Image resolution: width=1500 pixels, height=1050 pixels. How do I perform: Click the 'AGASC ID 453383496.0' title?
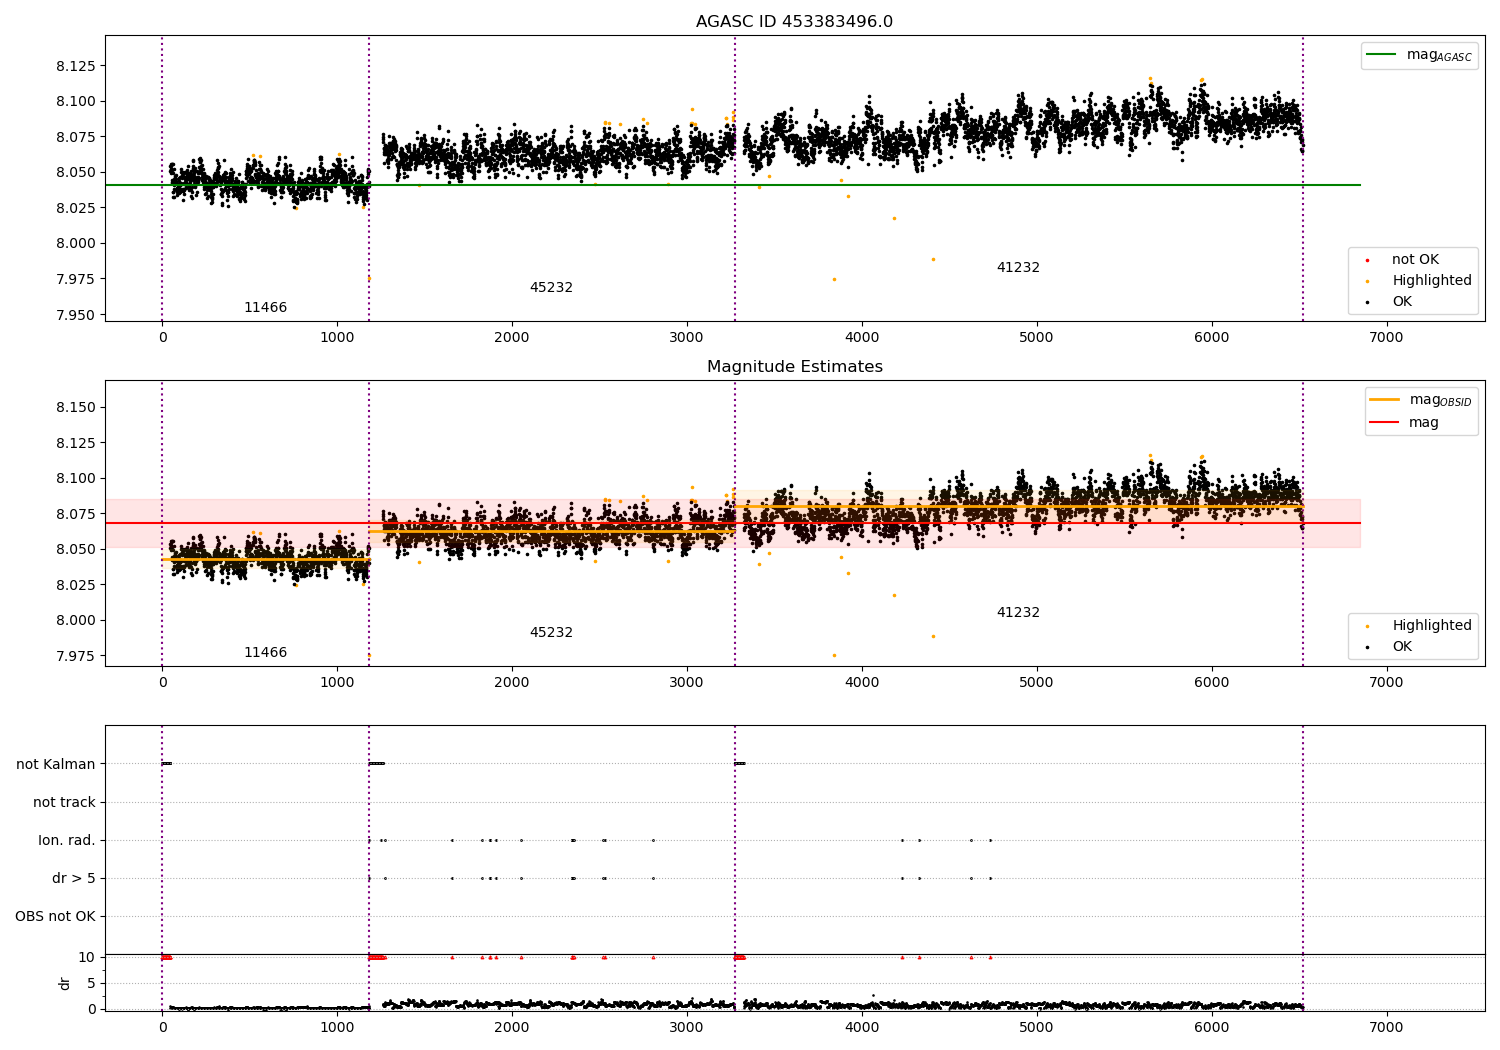(795, 22)
